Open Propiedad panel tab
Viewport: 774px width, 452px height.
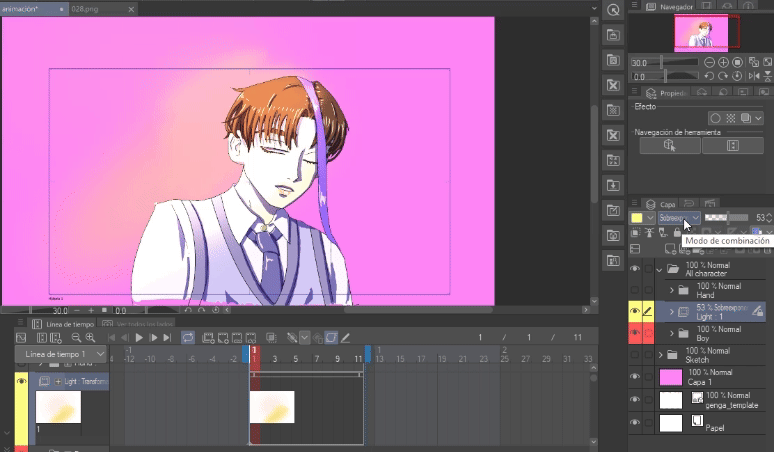tap(666, 93)
